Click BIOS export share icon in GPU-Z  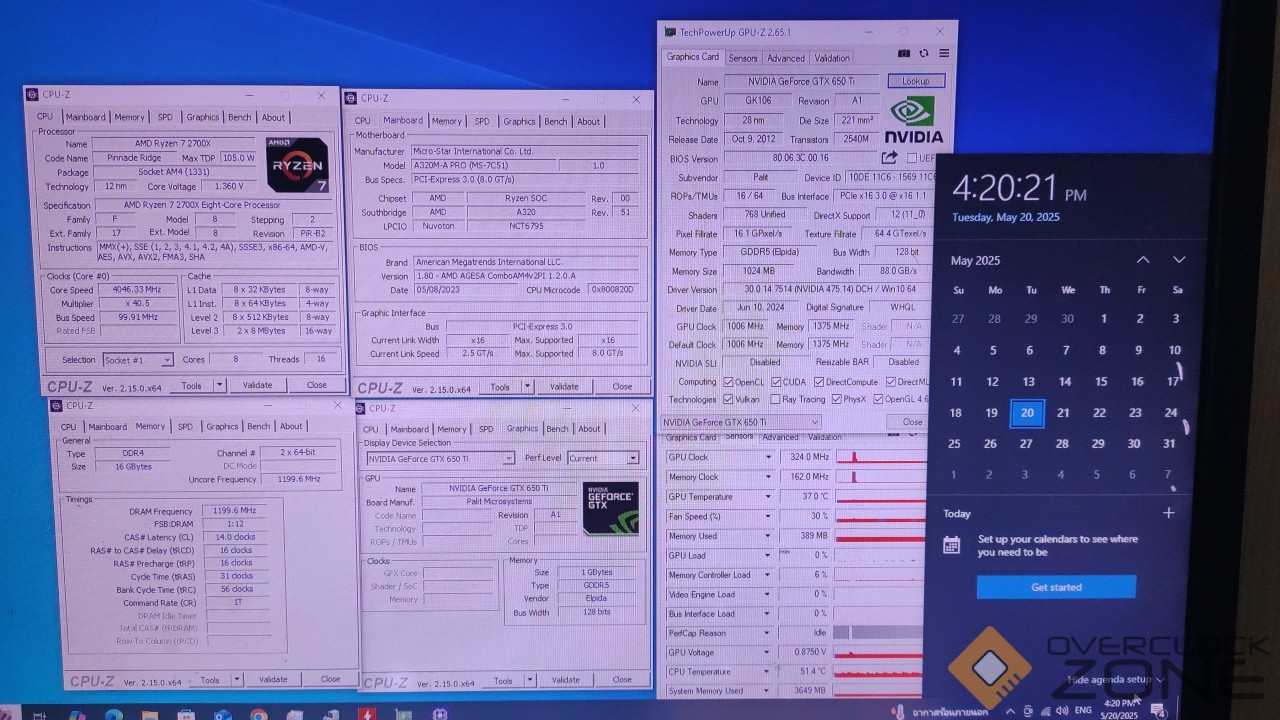pos(889,158)
